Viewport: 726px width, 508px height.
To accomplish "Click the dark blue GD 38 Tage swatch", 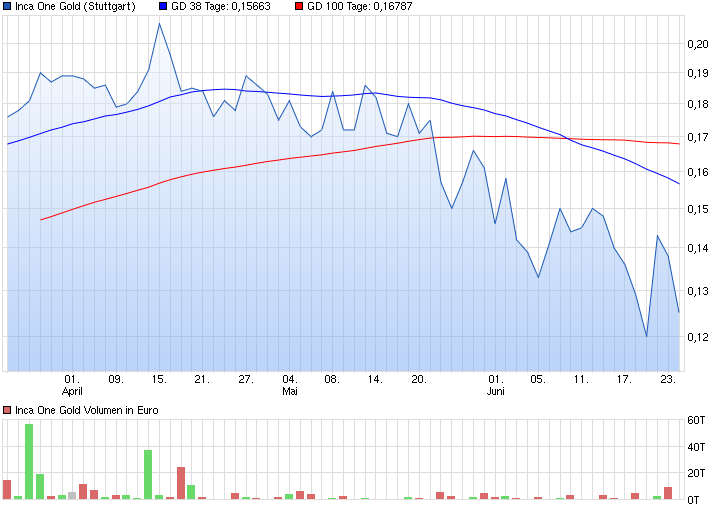I will pyautogui.click(x=163, y=6).
